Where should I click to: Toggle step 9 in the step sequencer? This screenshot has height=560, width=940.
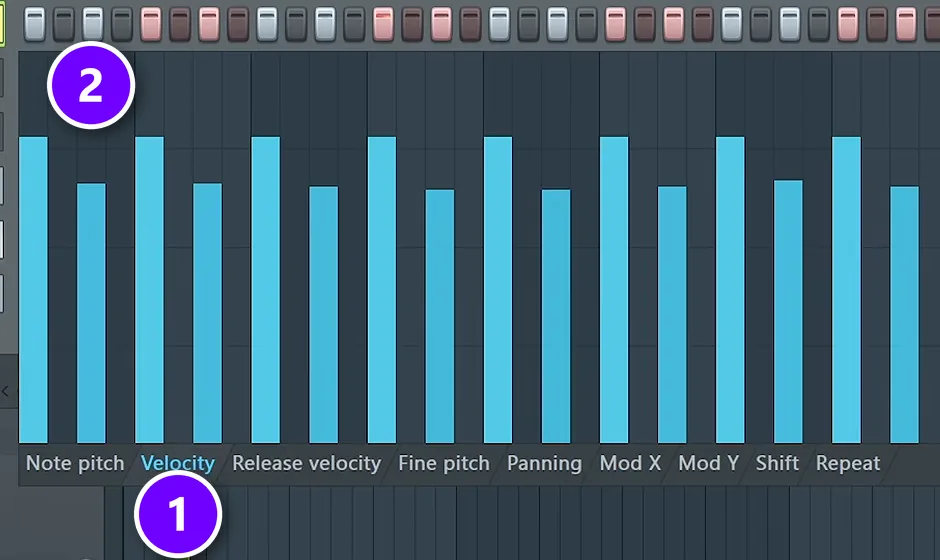[267, 25]
